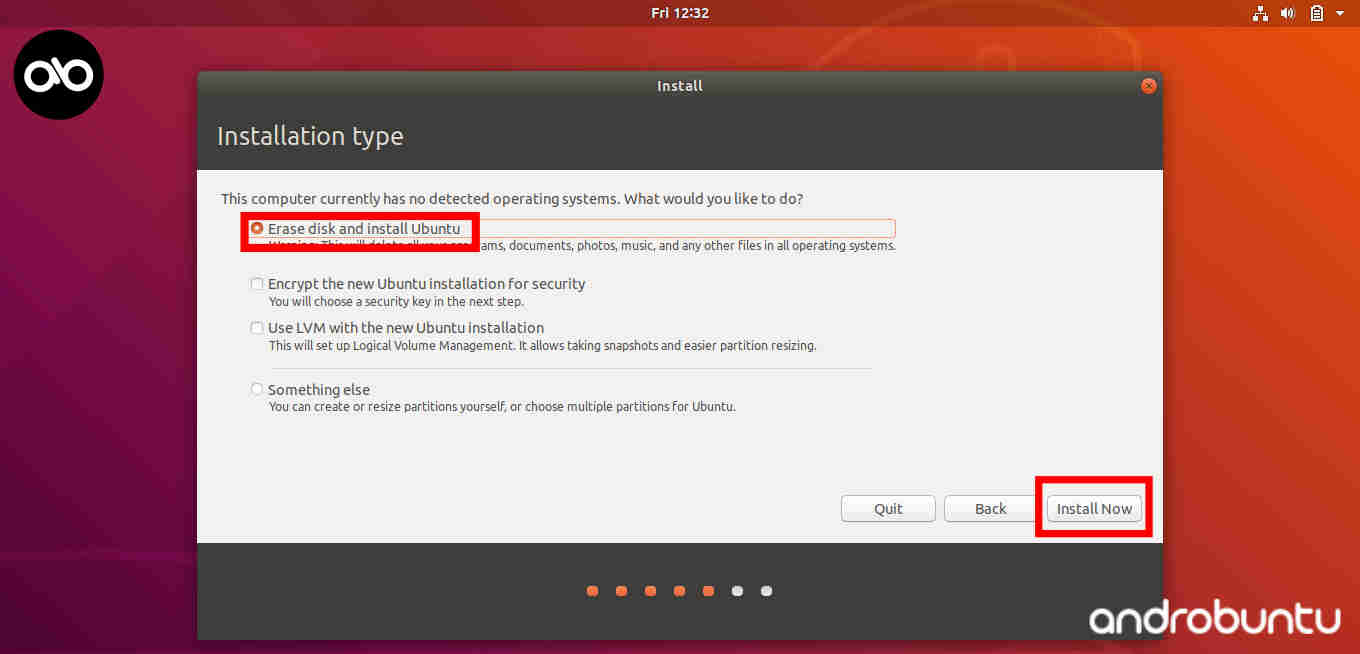The width and height of the screenshot is (1360, 654).
Task: Click the androbuntu watermark at bottom right
Action: pyautogui.click(x=1213, y=620)
